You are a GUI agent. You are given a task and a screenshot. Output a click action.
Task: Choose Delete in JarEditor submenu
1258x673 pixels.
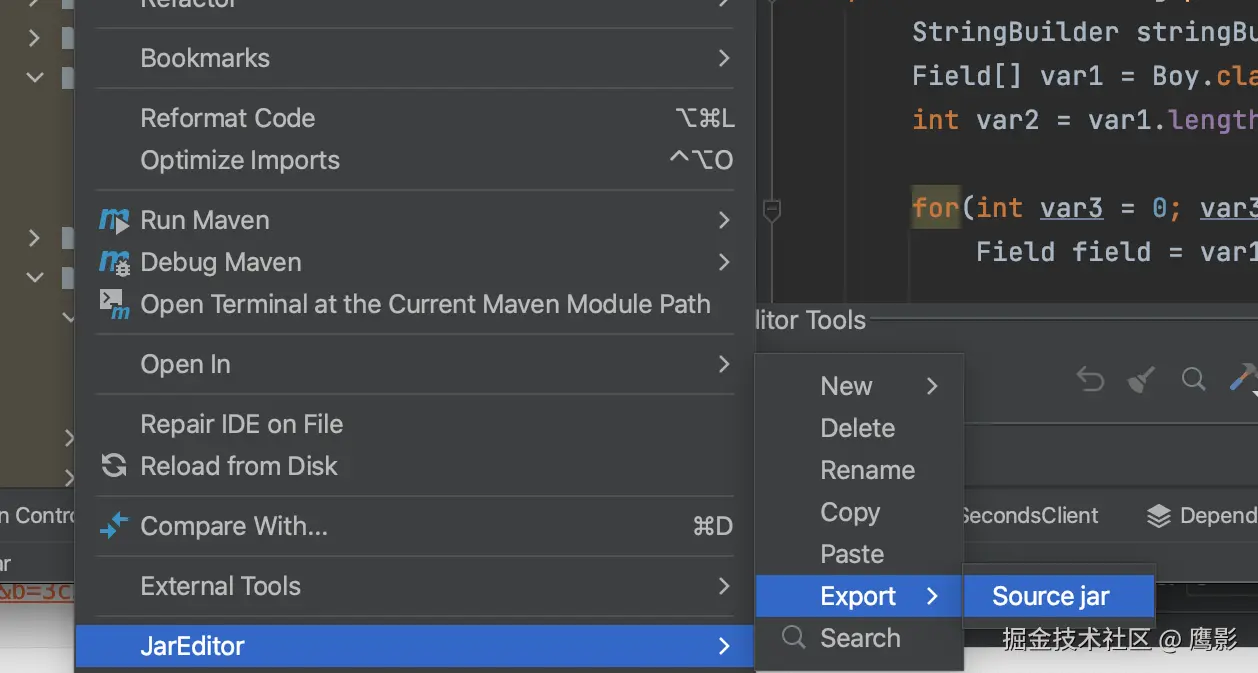(857, 428)
